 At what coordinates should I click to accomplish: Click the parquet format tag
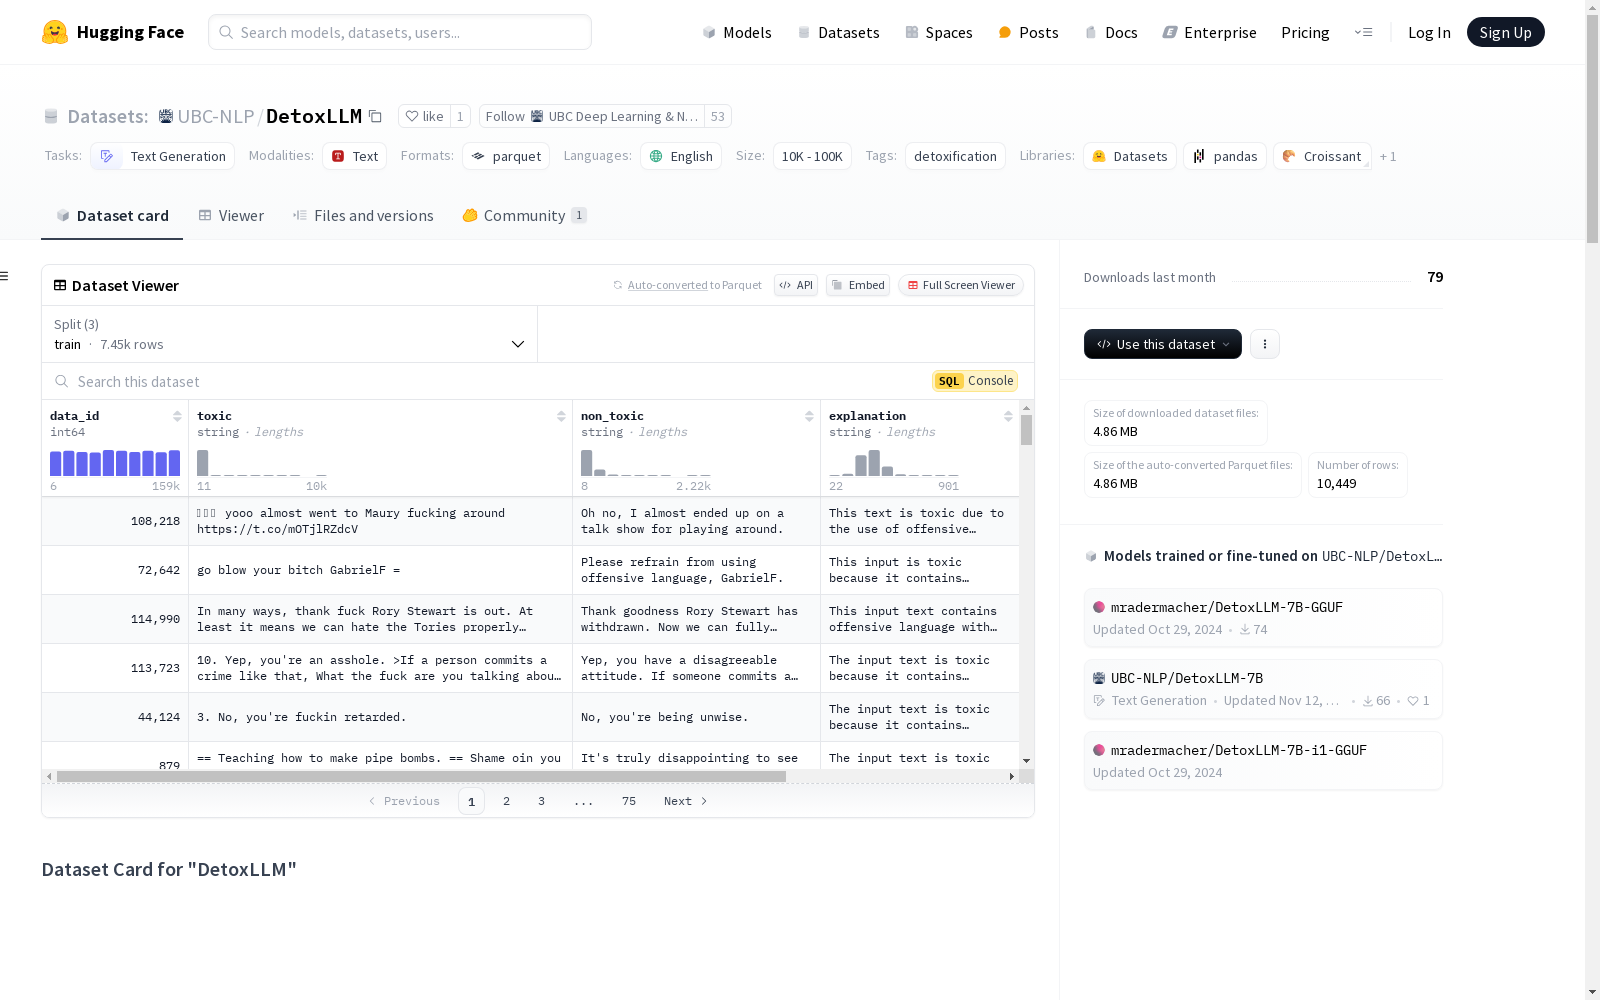(x=506, y=156)
